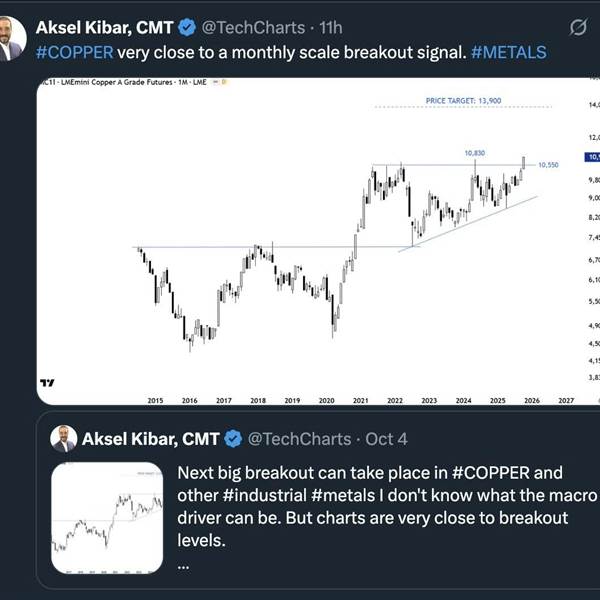Click the @TechCharts handle in the main tweet
The image size is (600, 600).
[x=251, y=27]
